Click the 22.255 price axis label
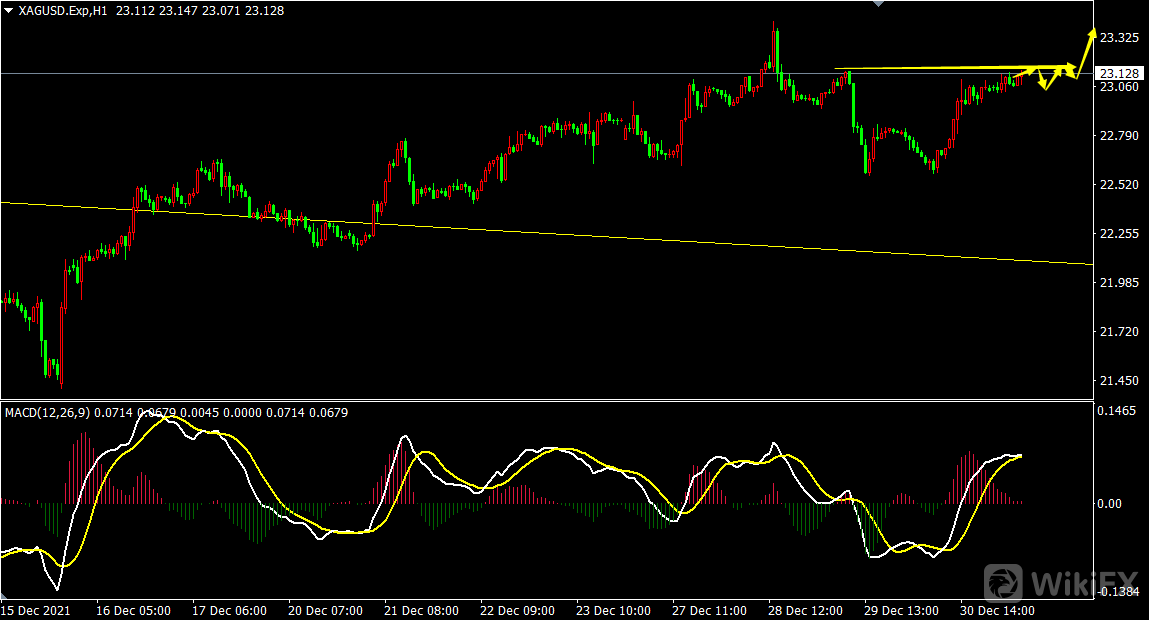 pos(1119,234)
